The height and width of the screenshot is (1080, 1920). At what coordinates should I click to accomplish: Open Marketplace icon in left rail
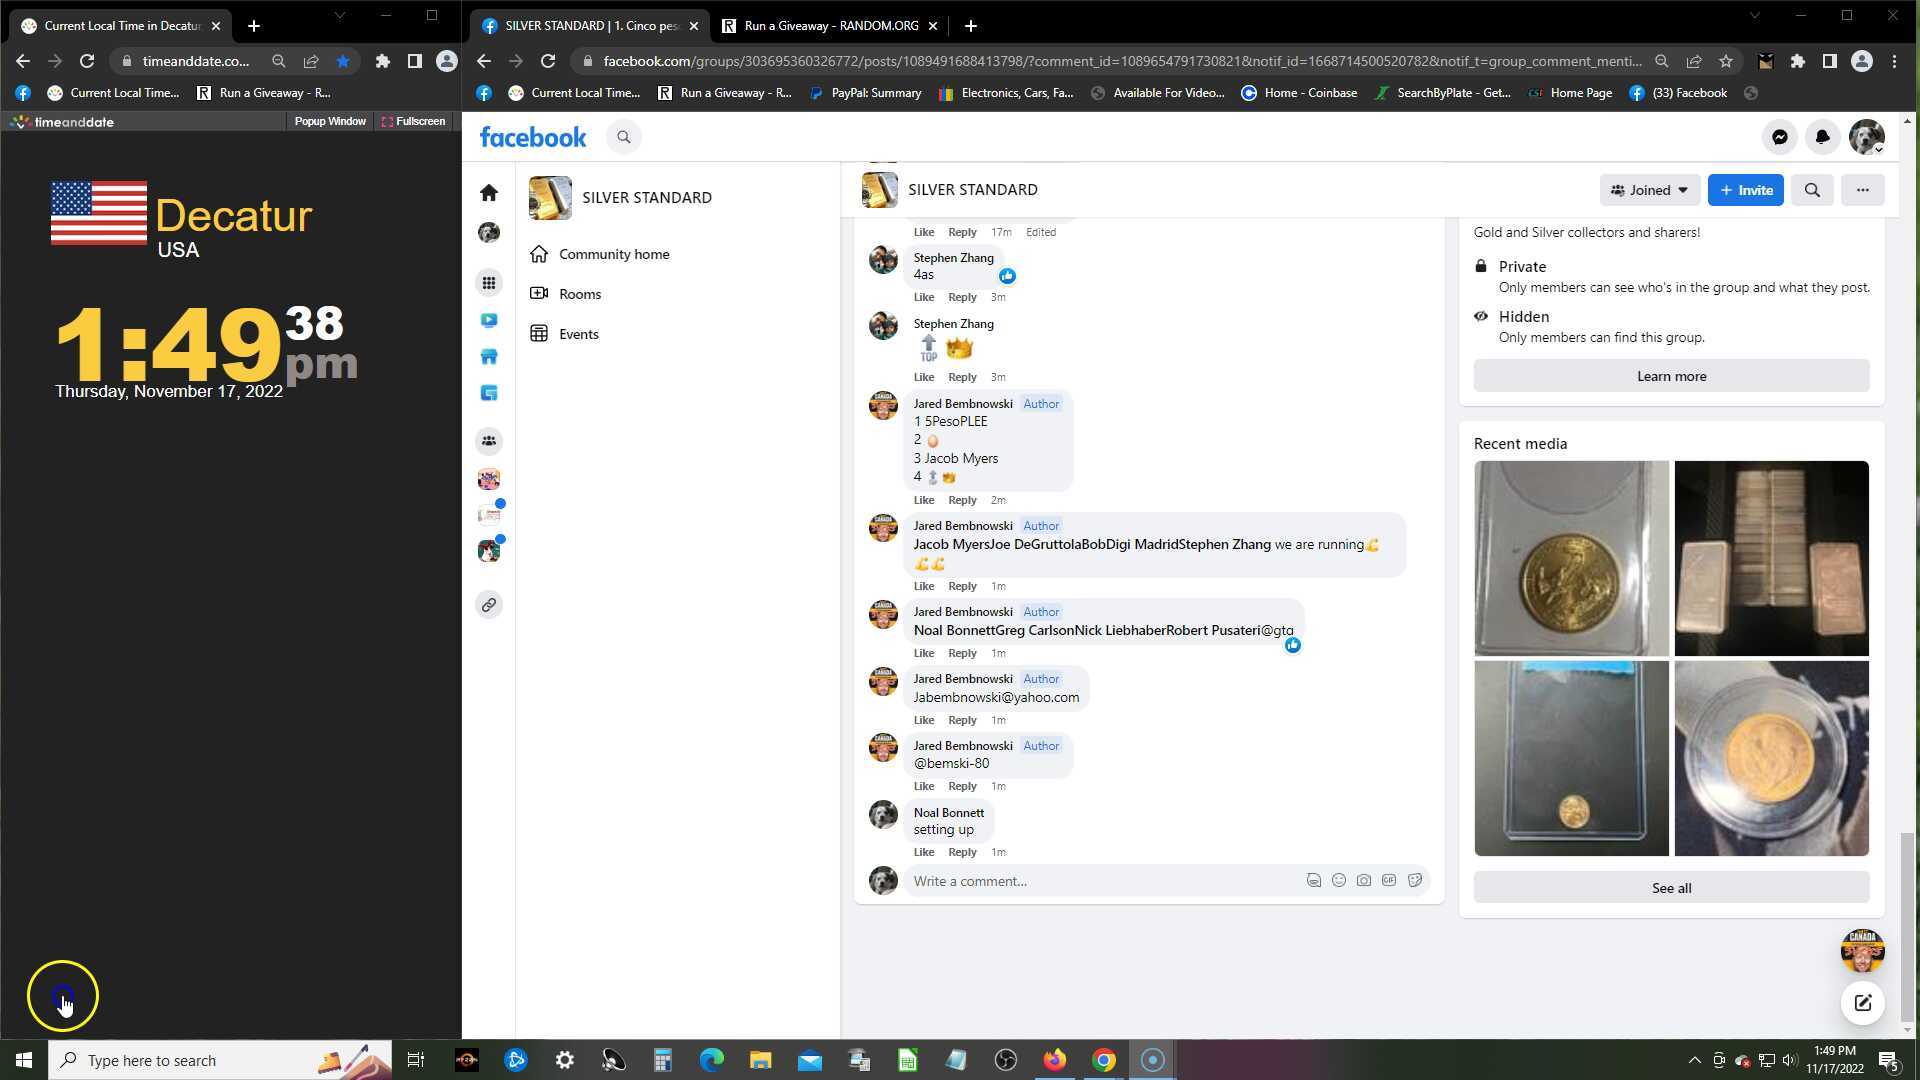(489, 356)
